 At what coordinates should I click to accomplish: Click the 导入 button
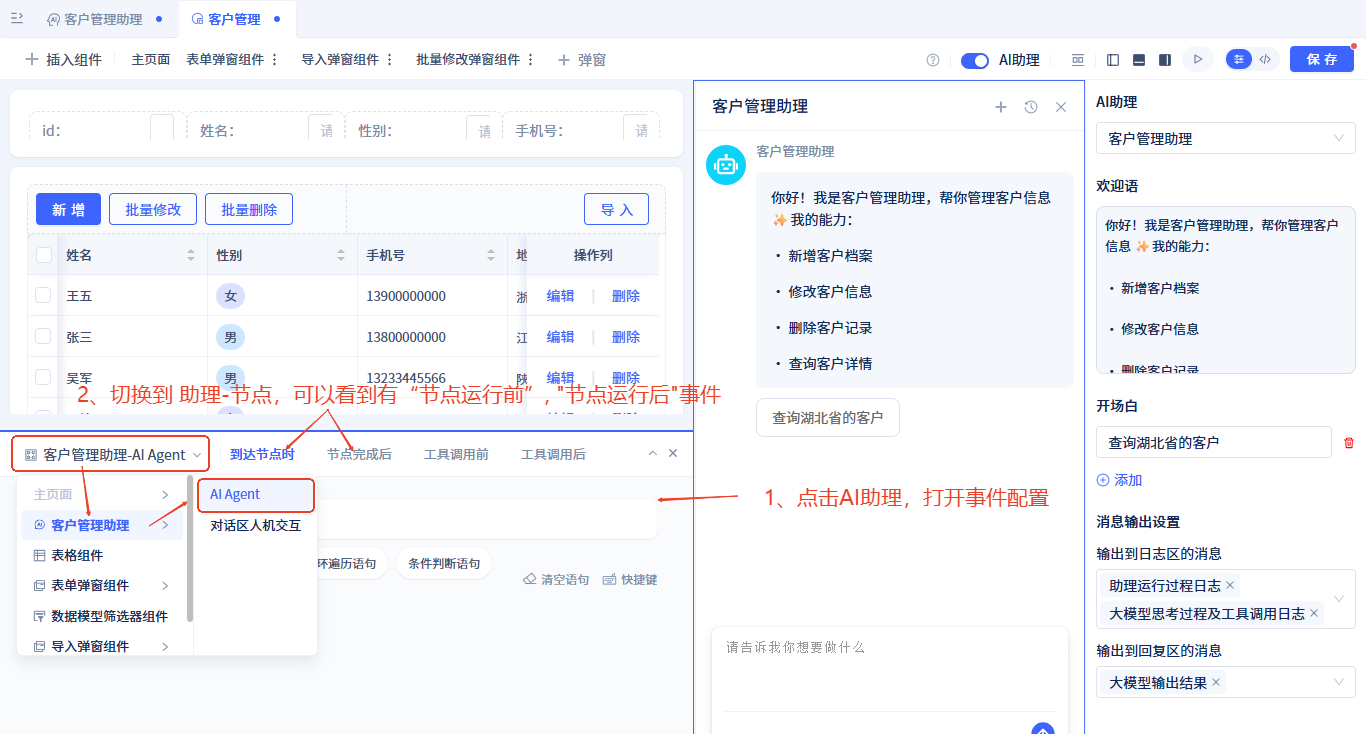[616, 209]
